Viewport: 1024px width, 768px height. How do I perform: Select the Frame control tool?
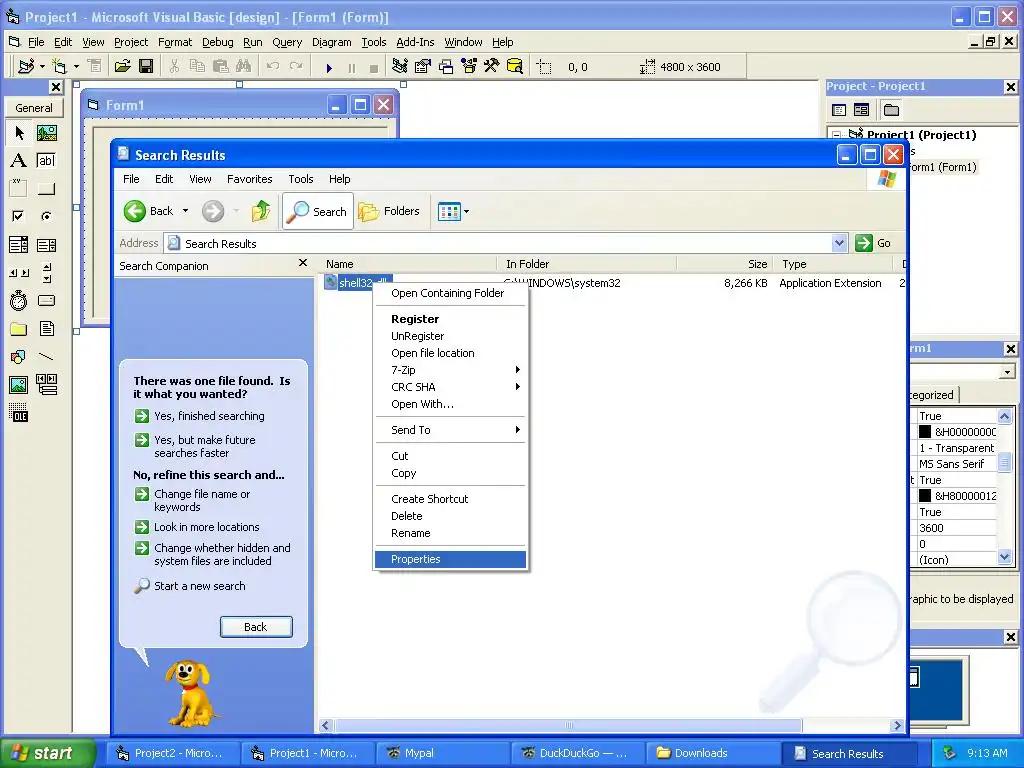pyautogui.click(x=19, y=189)
